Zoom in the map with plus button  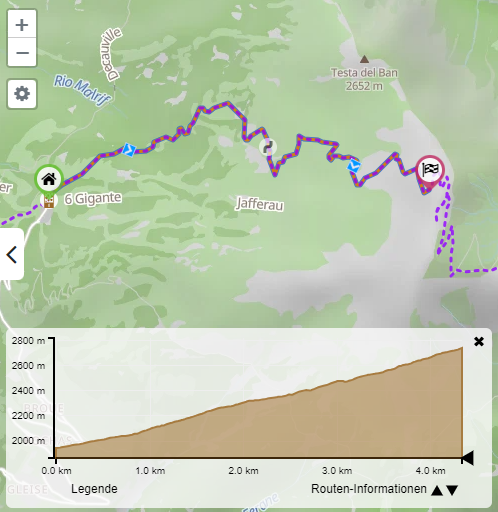(22, 25)
